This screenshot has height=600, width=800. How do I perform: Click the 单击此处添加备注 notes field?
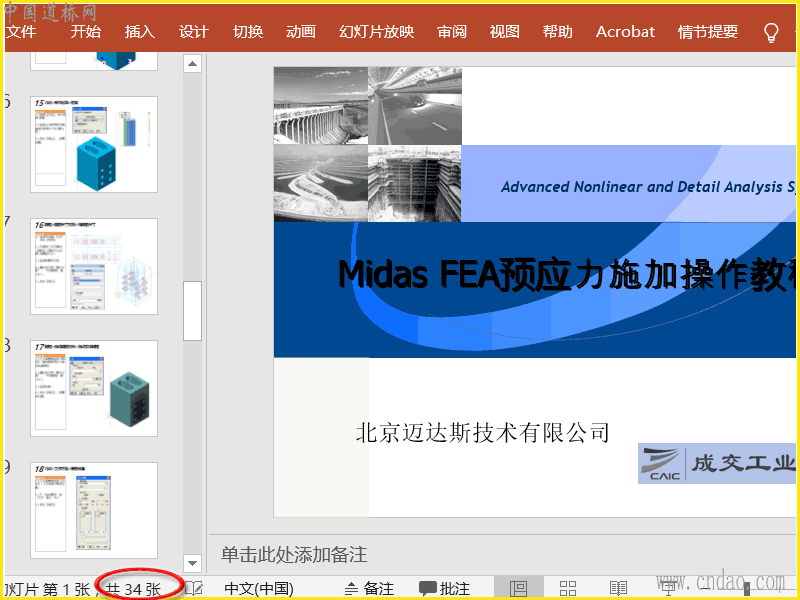coord(294,555)
